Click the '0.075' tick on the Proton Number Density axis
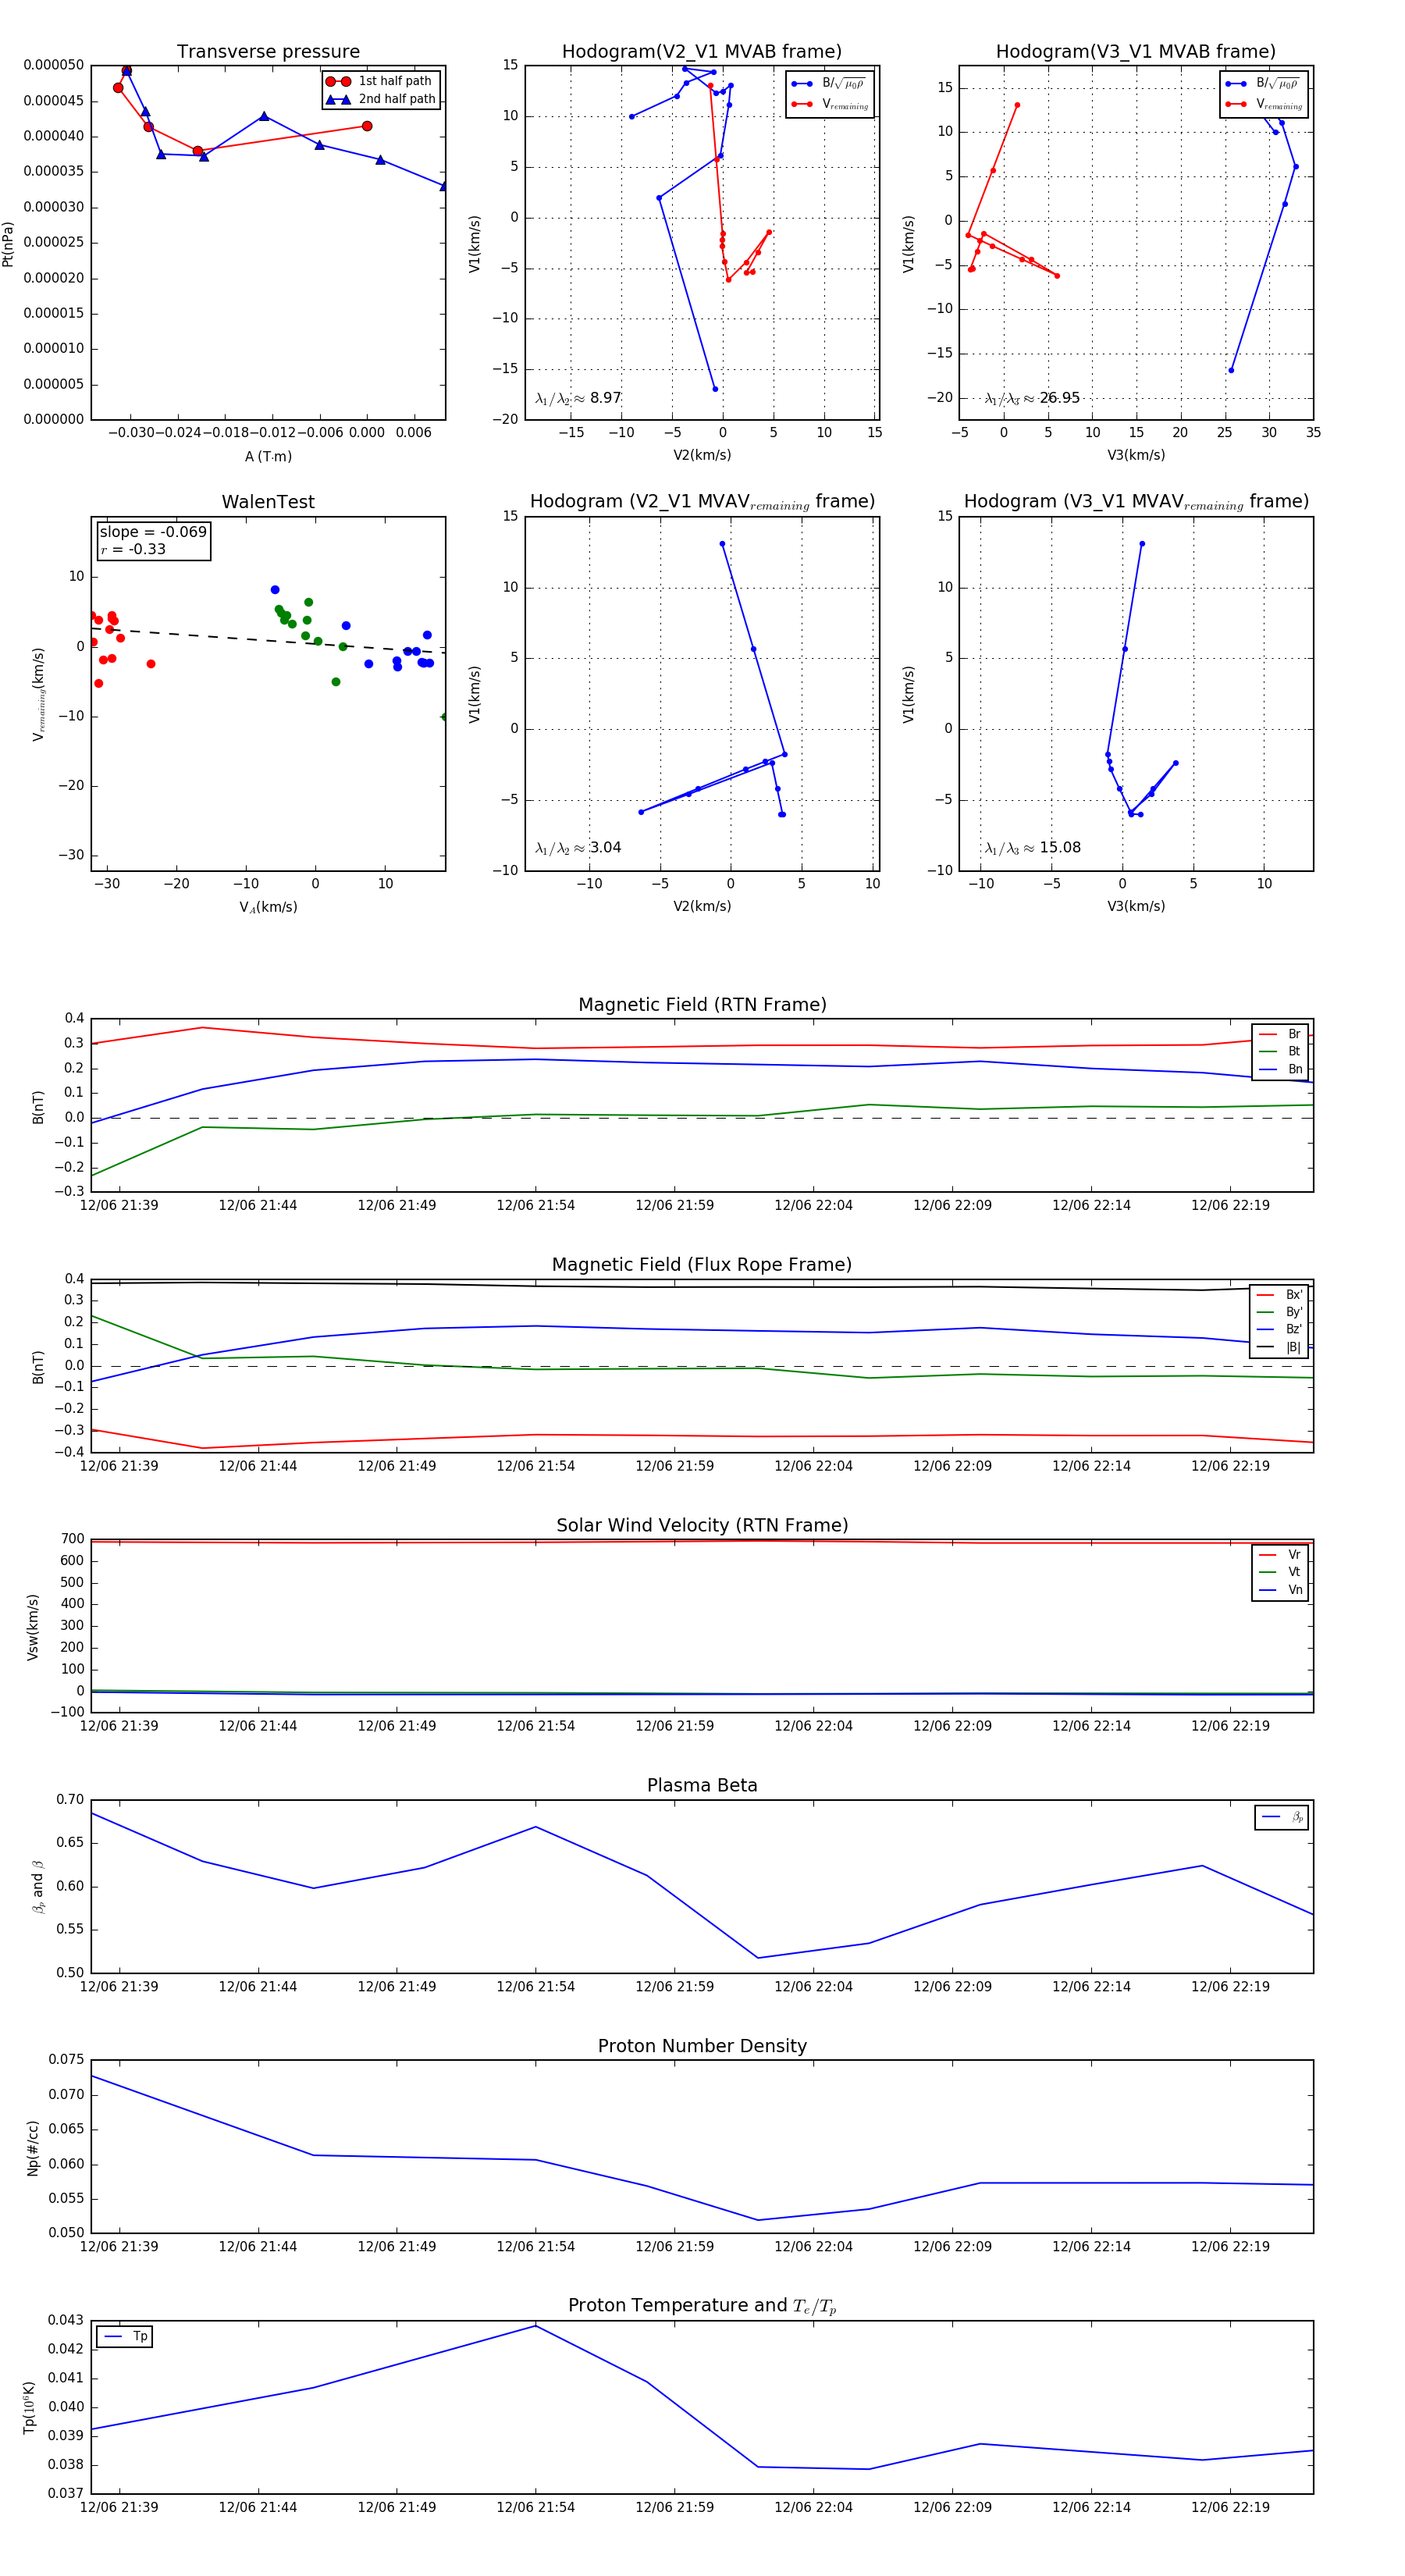 click(67, 2059)
